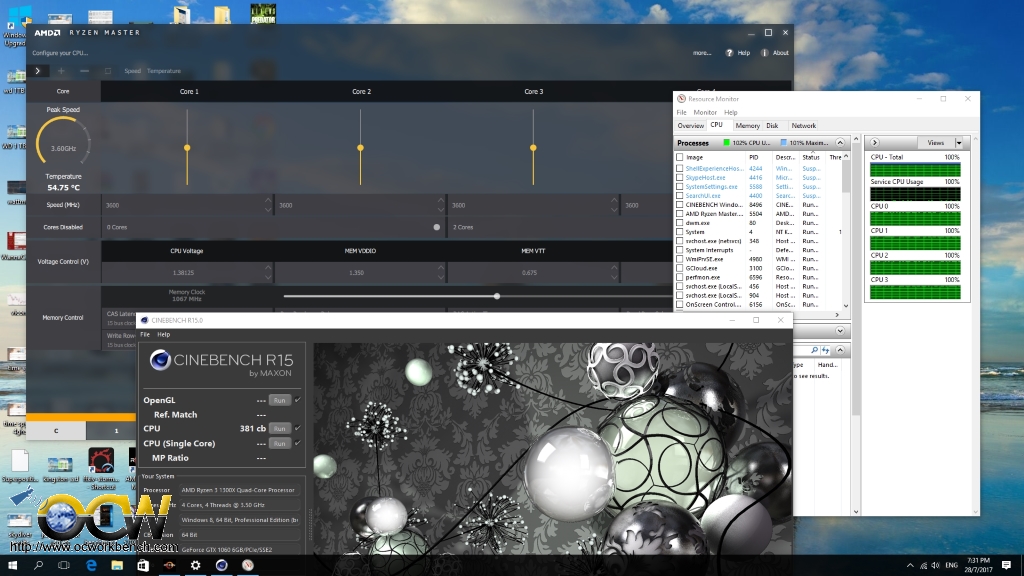Check AMD Ryzen Master process checkbox
This screenshot has height=576, width=1024.
[680, 214]
